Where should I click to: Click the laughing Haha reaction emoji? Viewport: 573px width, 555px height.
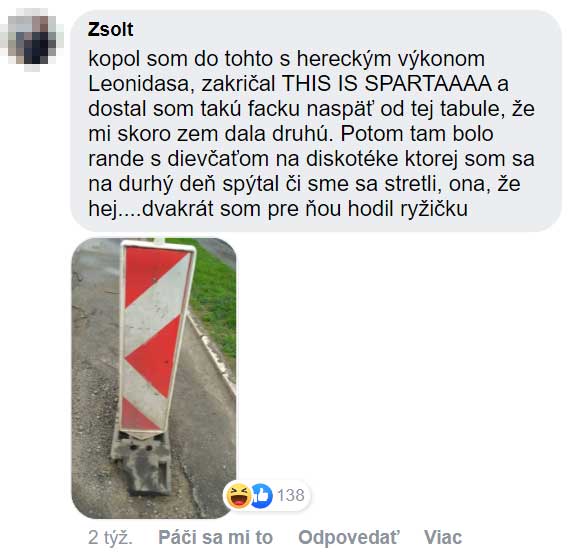tap(238, 496)
